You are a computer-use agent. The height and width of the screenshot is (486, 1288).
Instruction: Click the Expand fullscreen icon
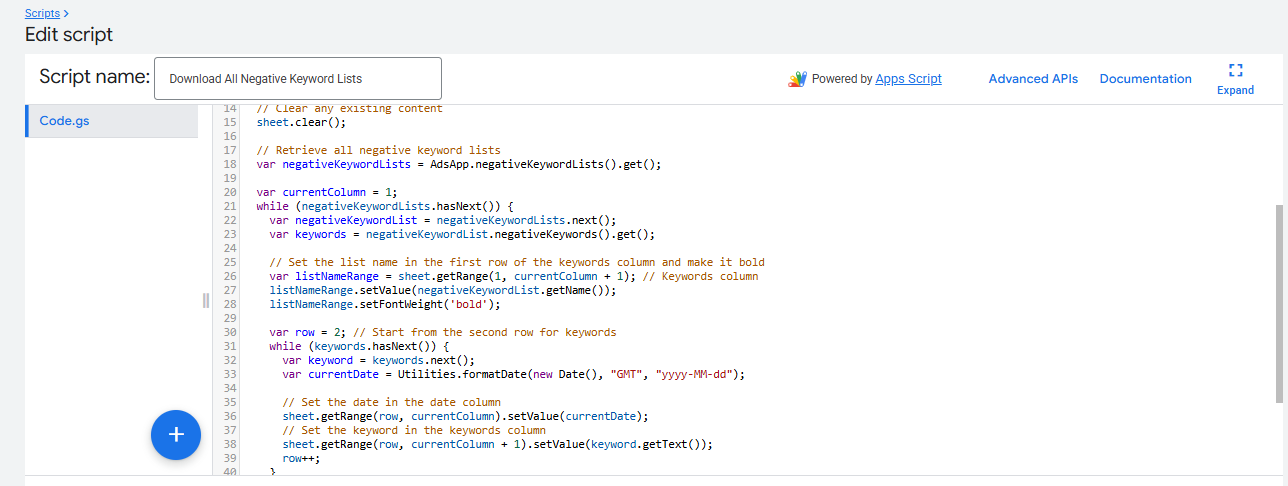(x=1235, y=70)
